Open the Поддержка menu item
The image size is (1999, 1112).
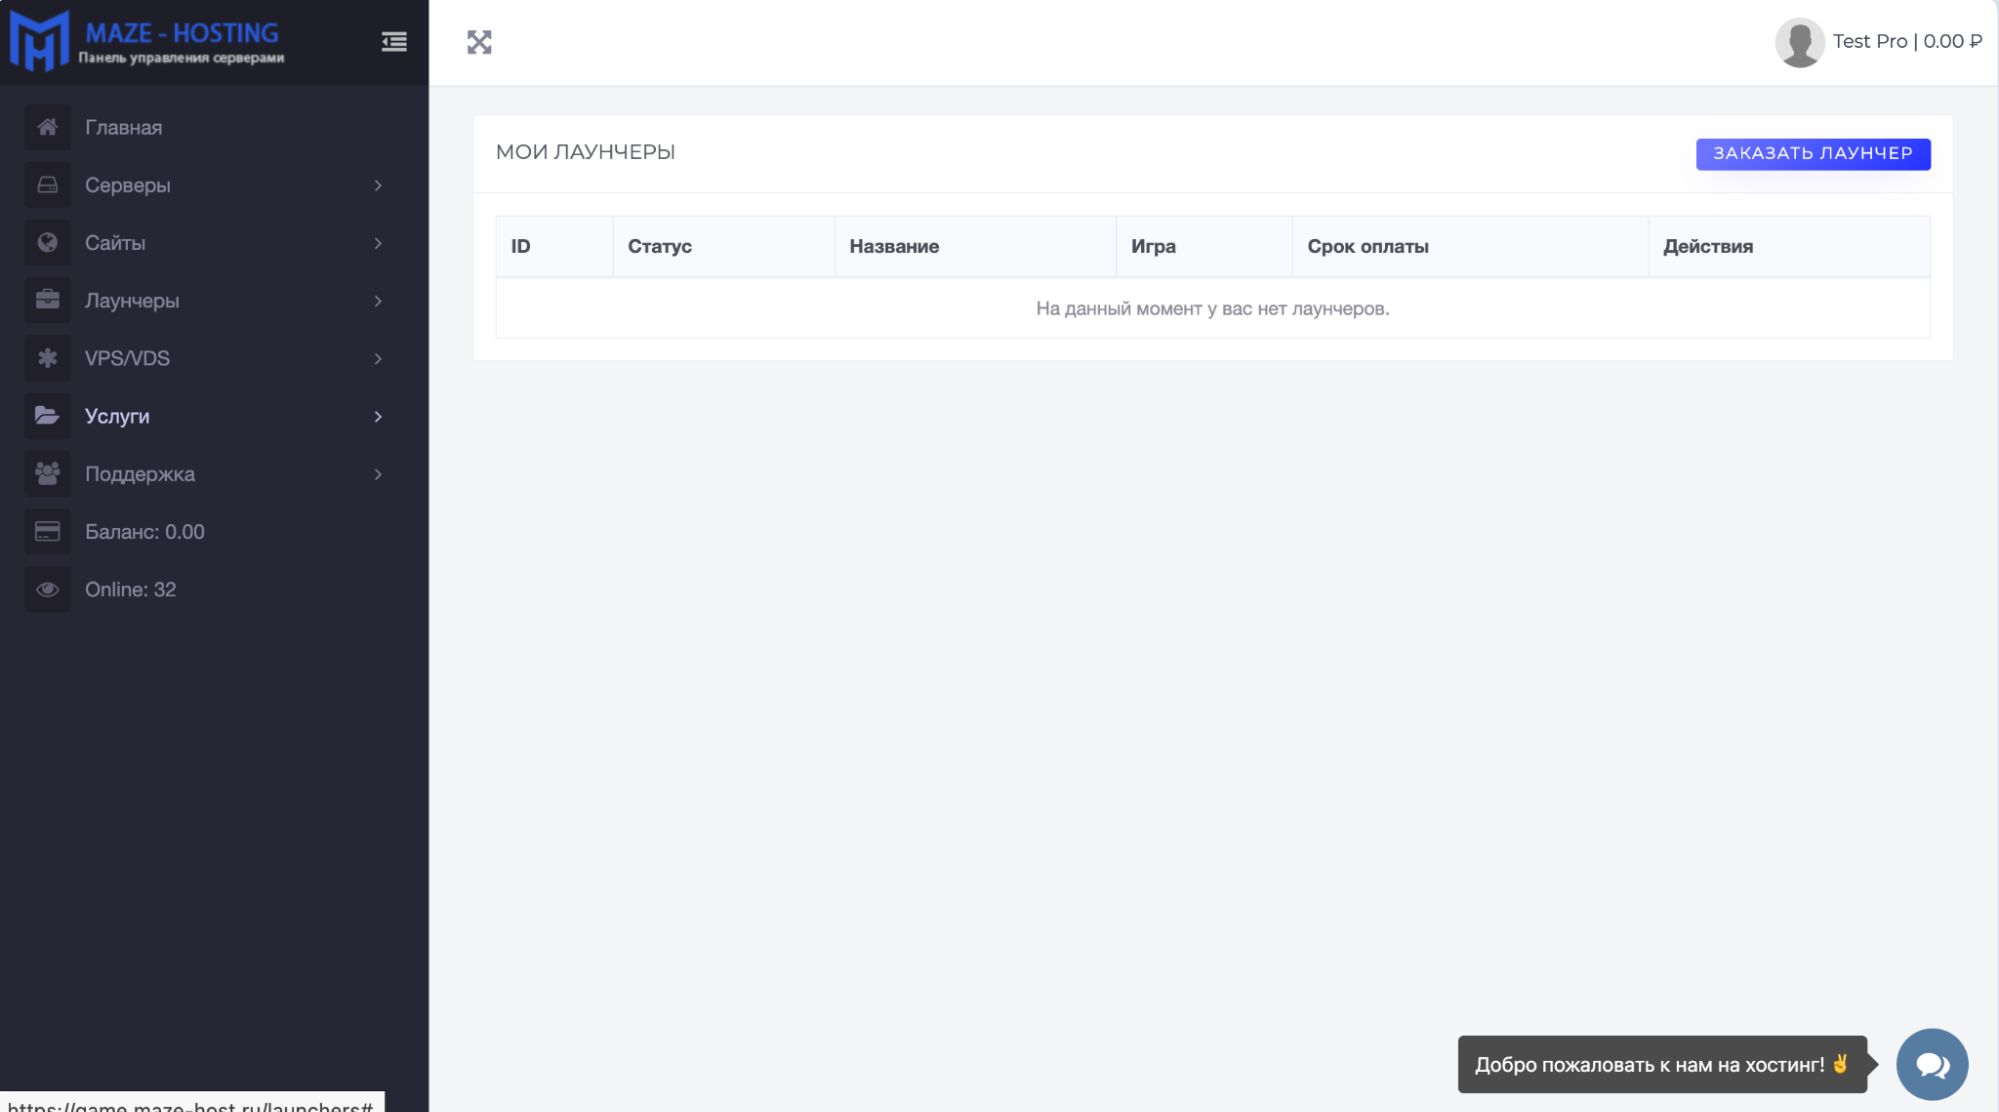(140, 474)
